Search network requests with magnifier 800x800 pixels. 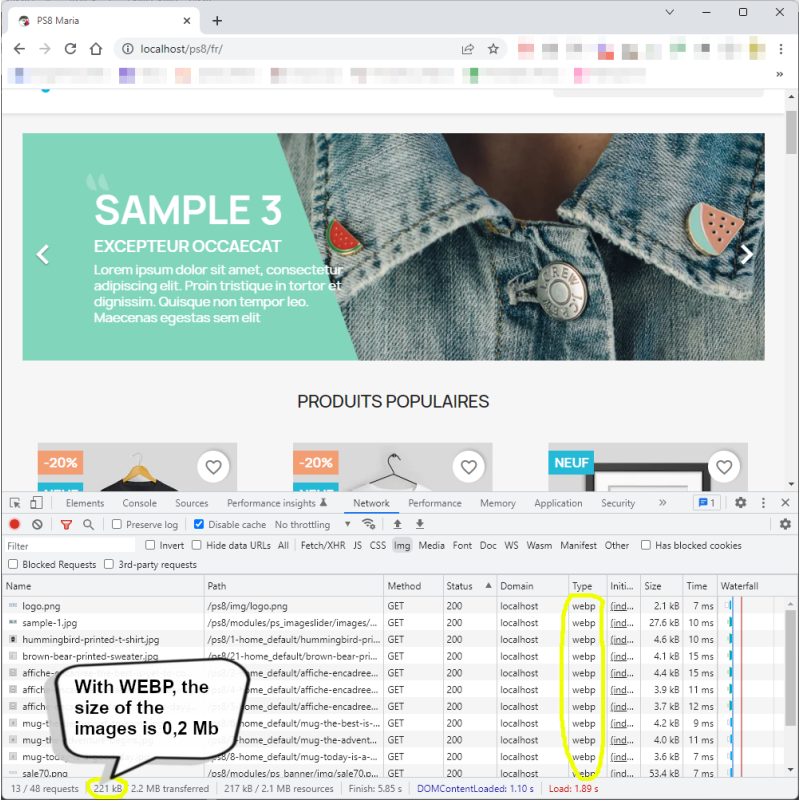tap(88, 524)
